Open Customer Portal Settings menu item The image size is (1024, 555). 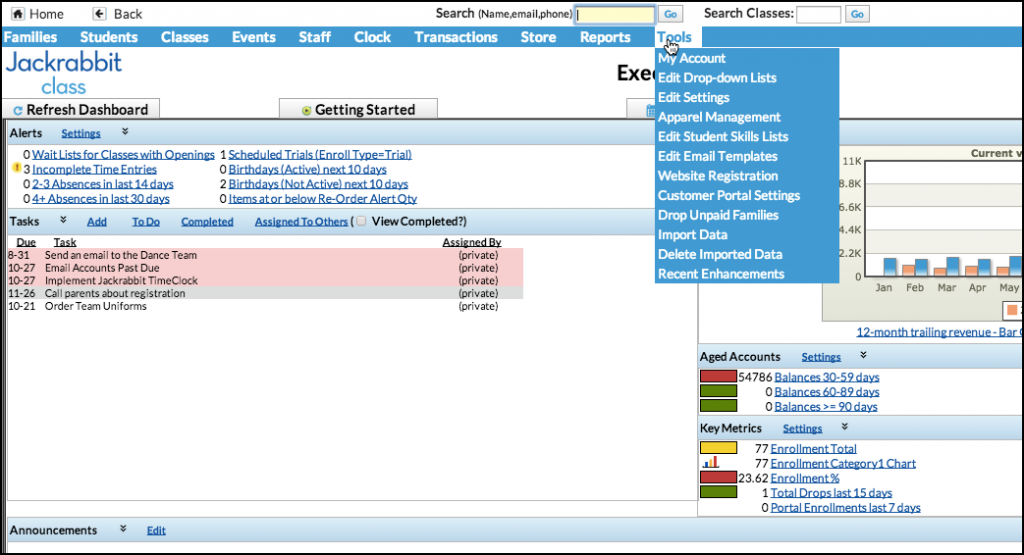point(729,195)
